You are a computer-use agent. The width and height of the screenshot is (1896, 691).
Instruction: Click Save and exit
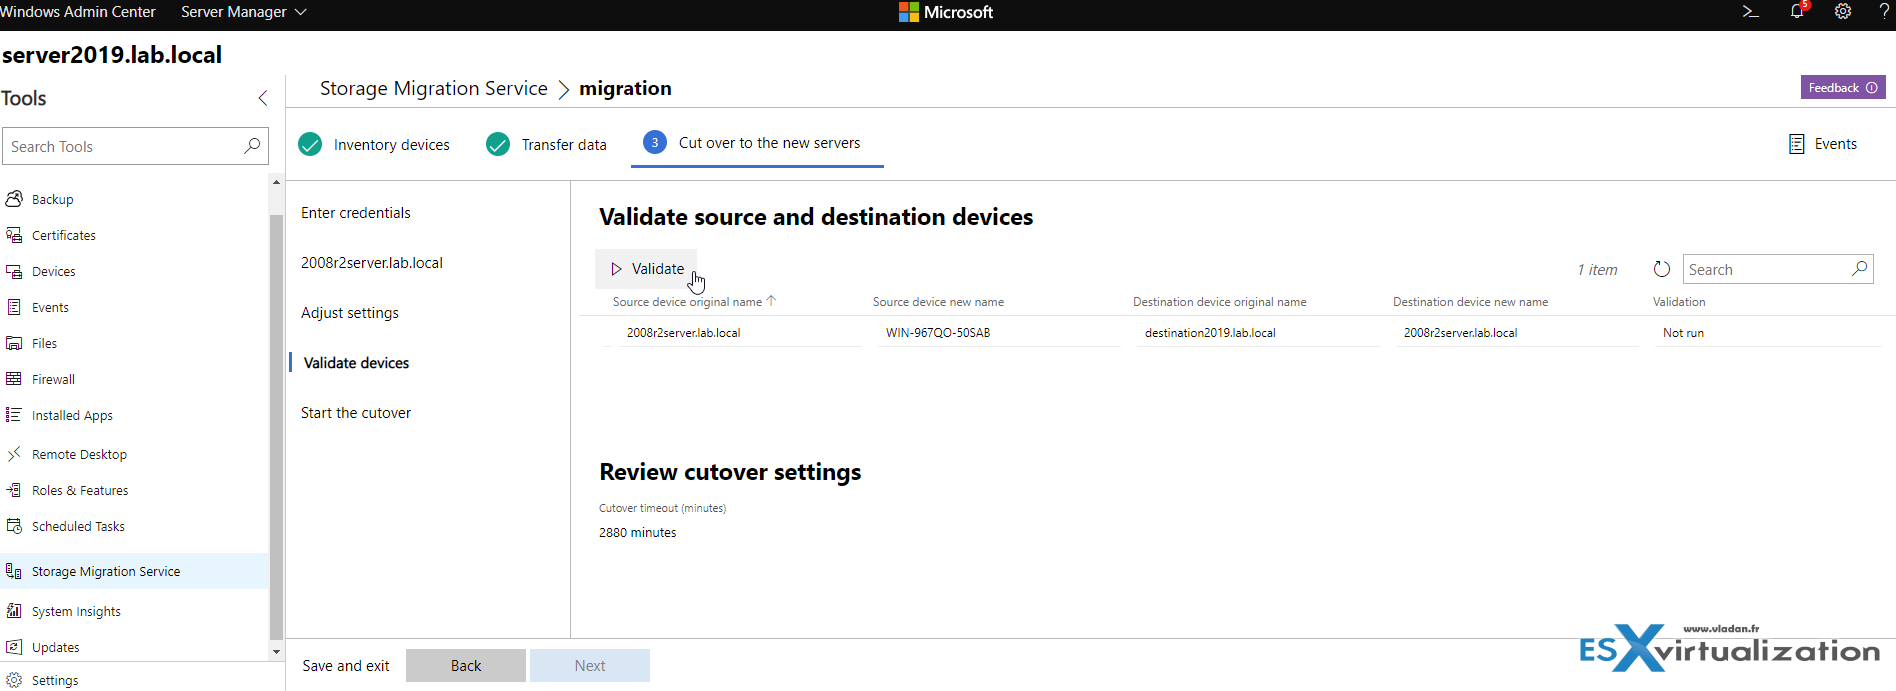(346, 666)
